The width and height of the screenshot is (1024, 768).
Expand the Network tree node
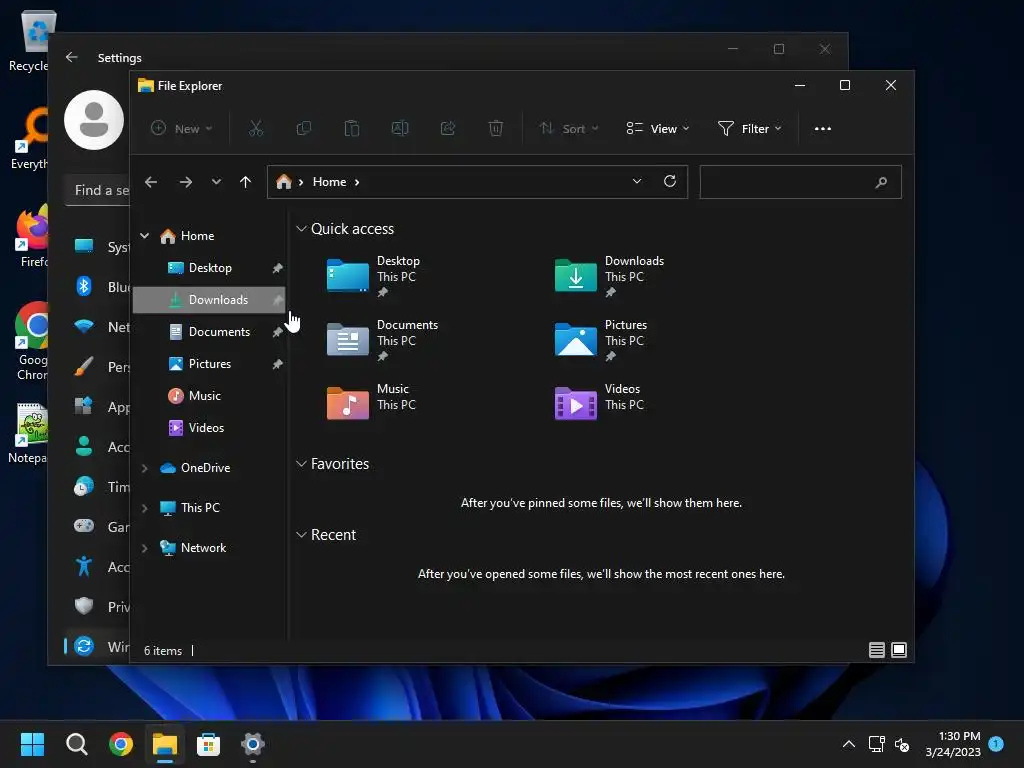(145, 548)
